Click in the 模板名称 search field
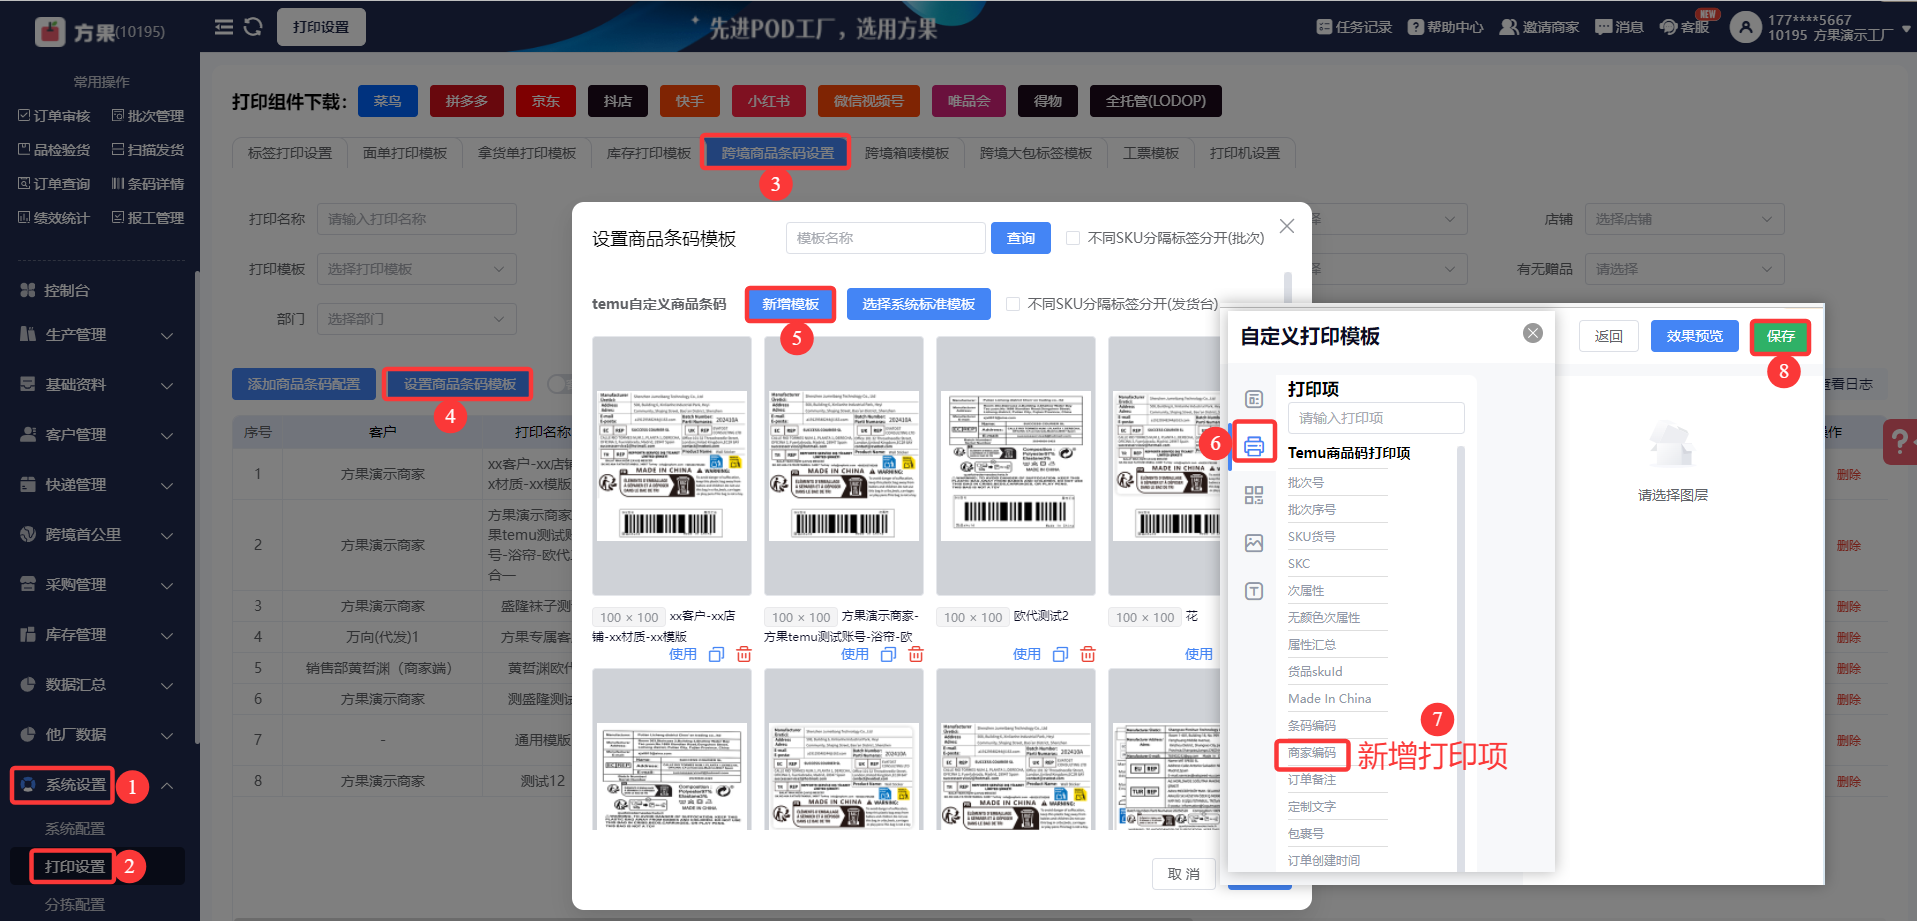 tap(886, 238)
